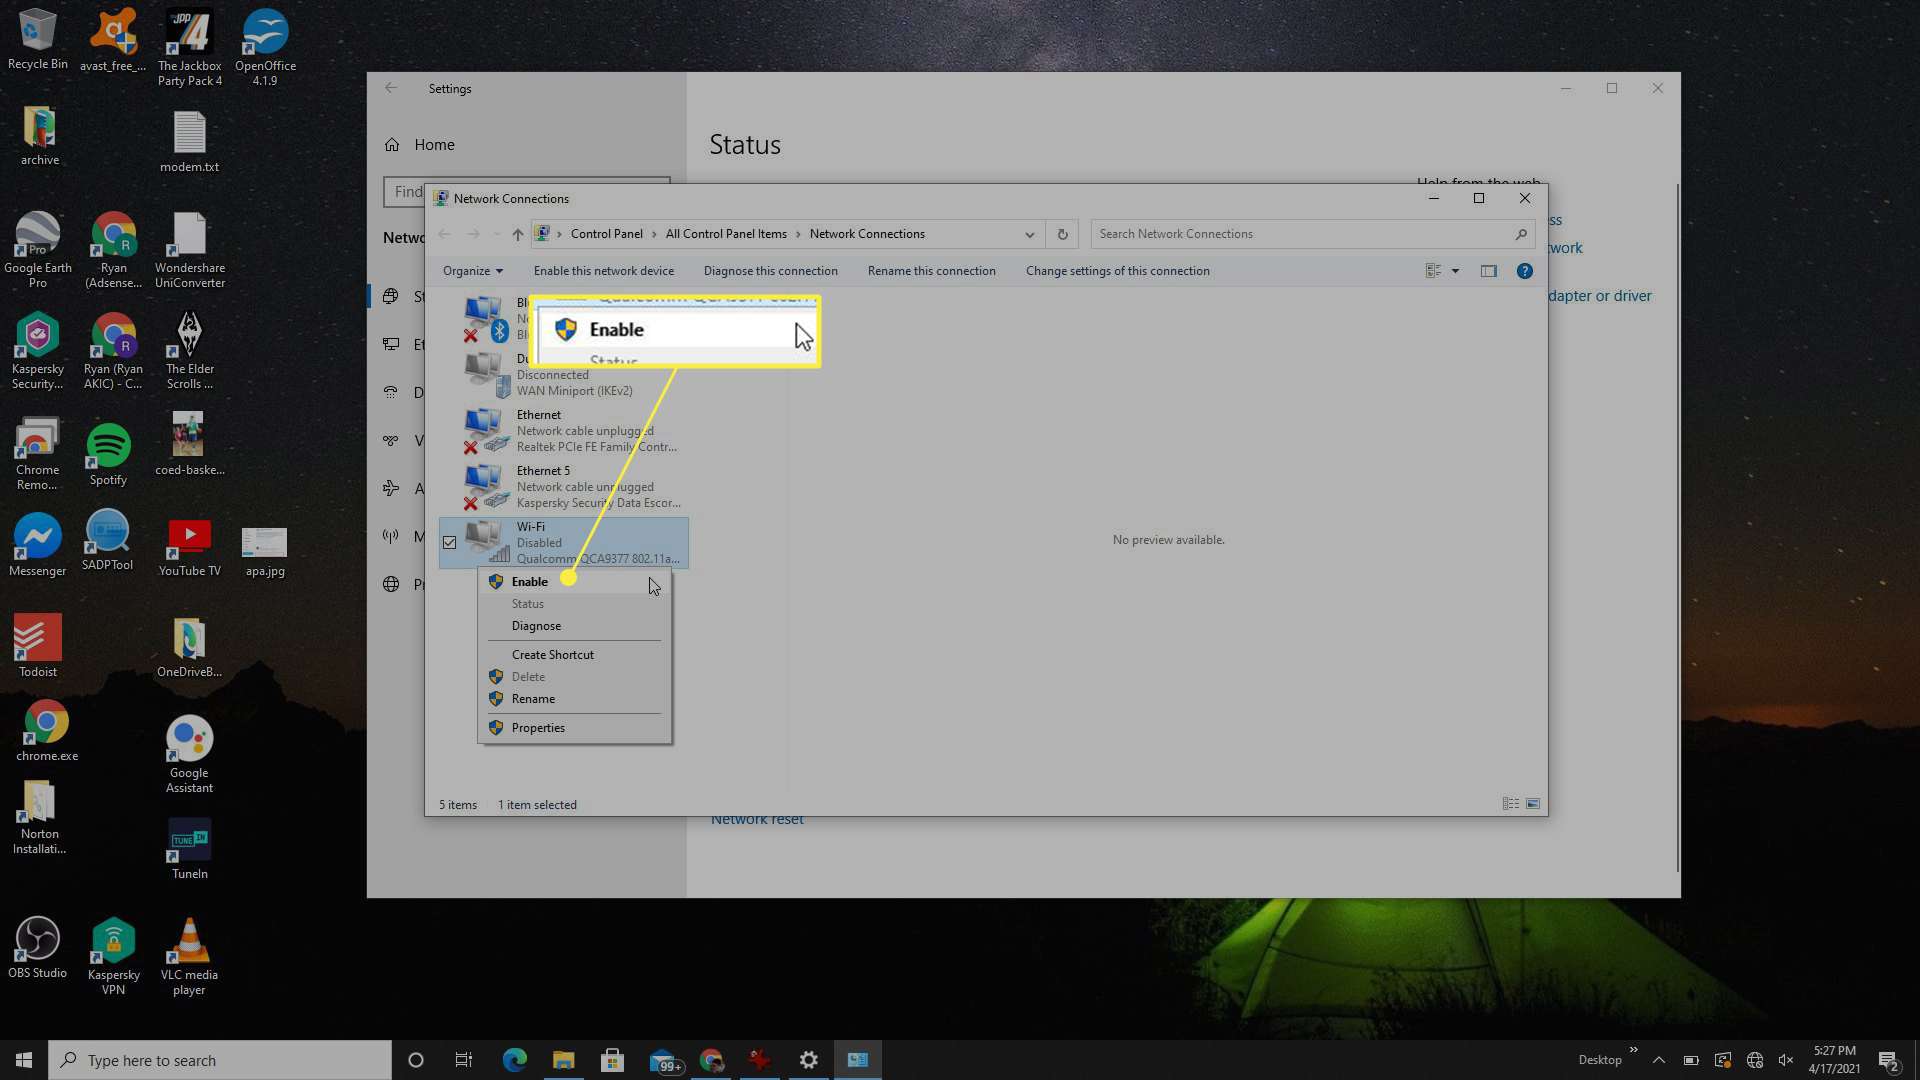Select Properties from the Wi-Fi context menu
Image resolution: width=1920 pixels, height=1080 pixels.
coord(538,727)
